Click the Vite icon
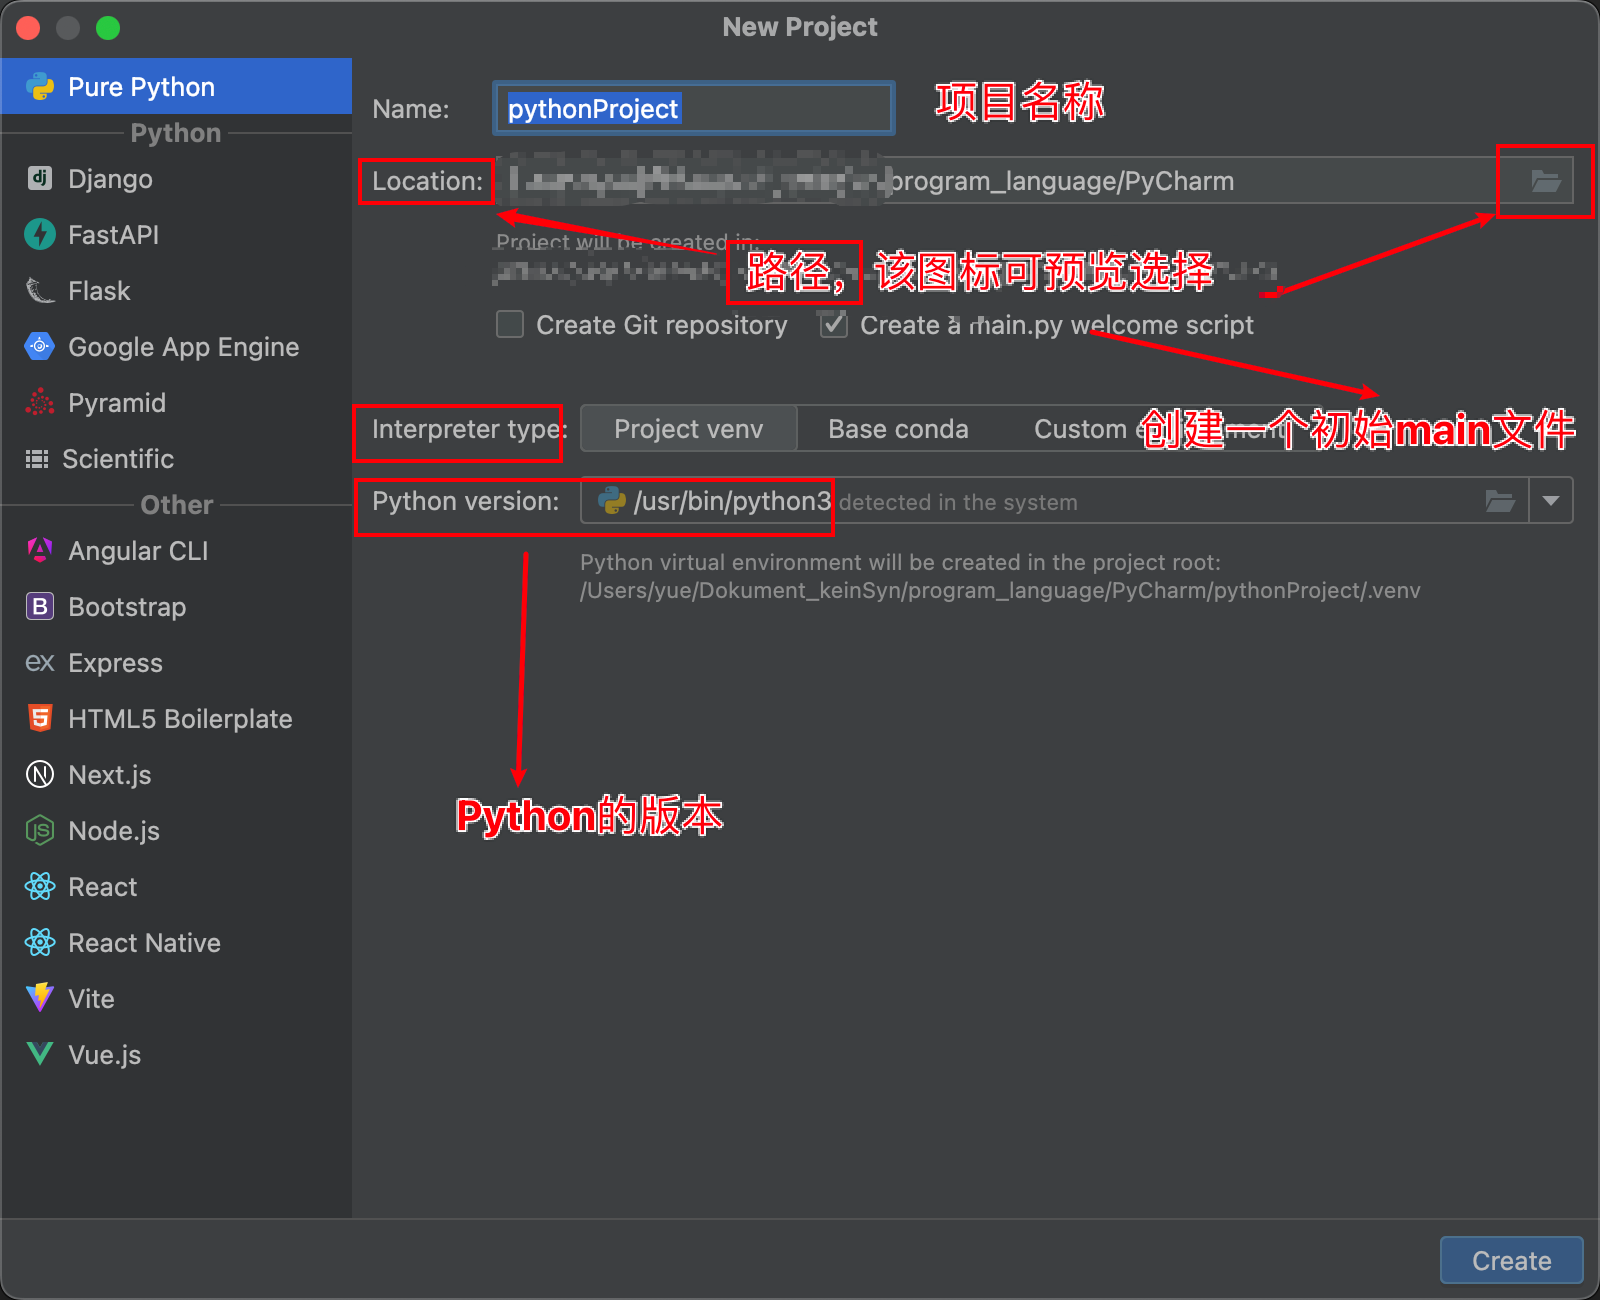The image size is (1600, 1300). tap(40, 998)
